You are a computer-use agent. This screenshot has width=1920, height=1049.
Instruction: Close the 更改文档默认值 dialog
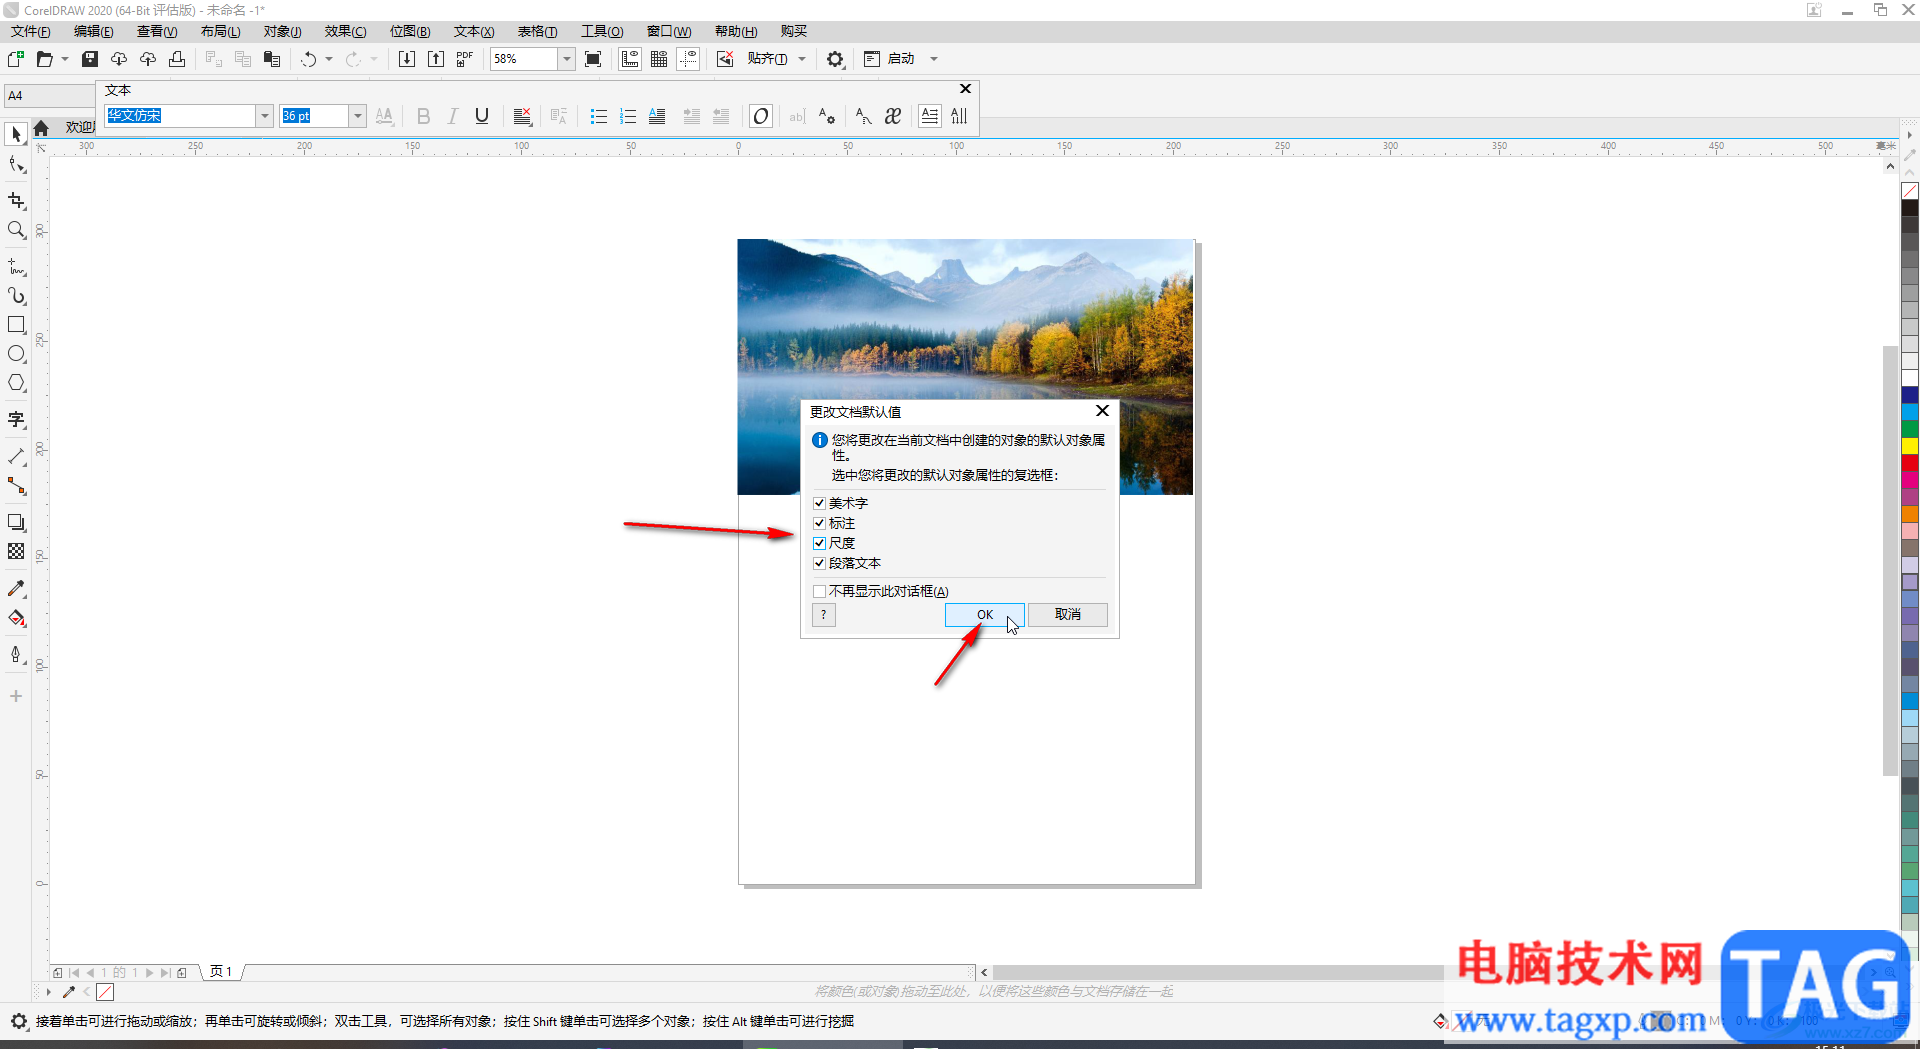point(1102,411)
